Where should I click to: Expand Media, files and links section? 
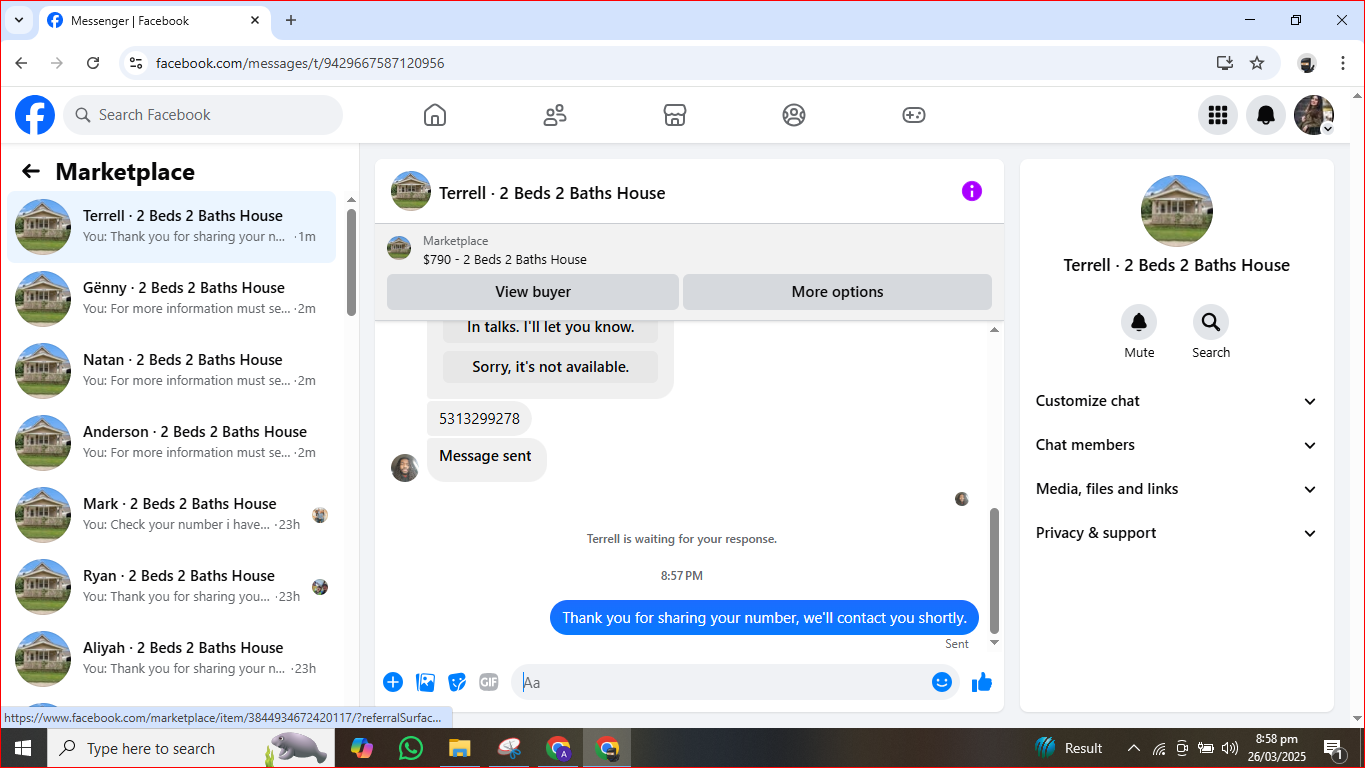[1177, 489]
